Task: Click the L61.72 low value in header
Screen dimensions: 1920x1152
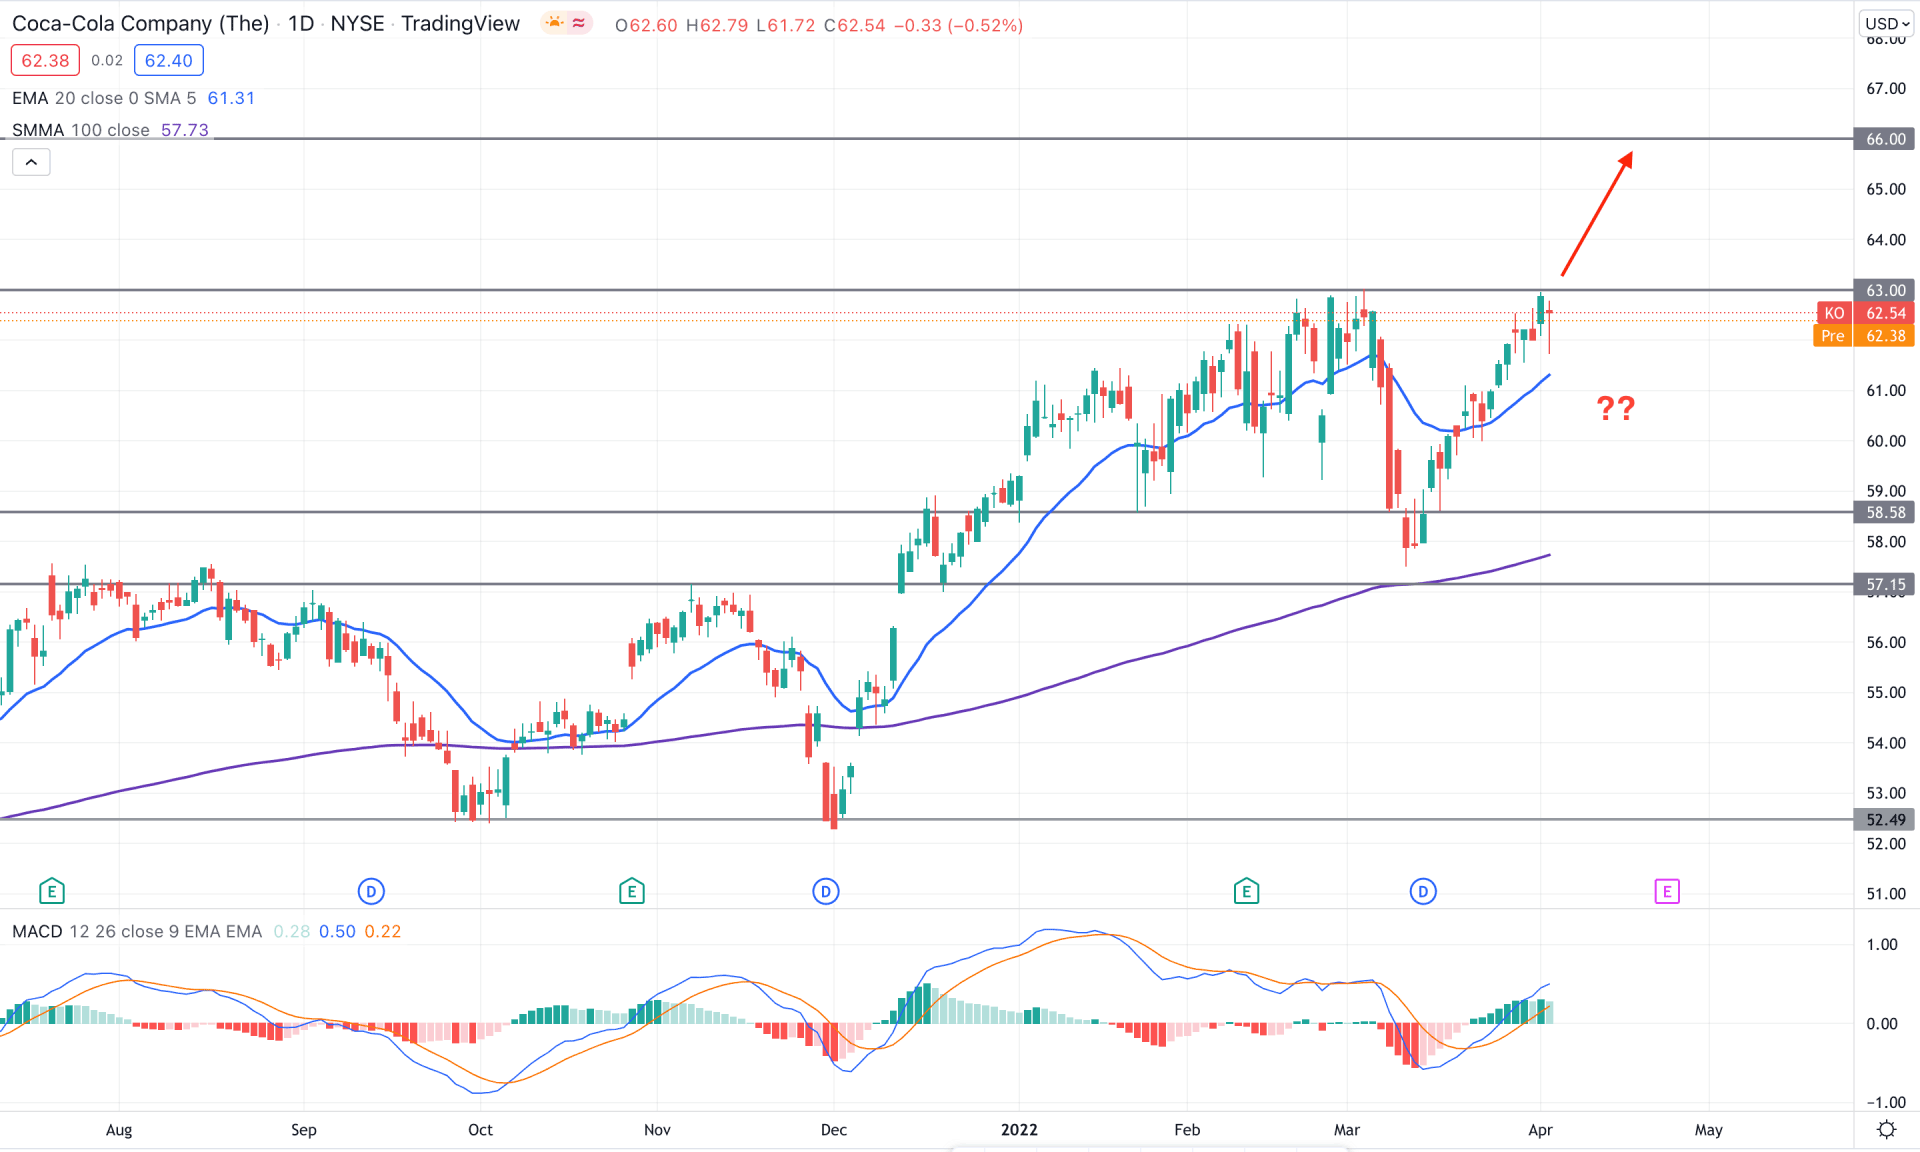Action: (786, 25)
